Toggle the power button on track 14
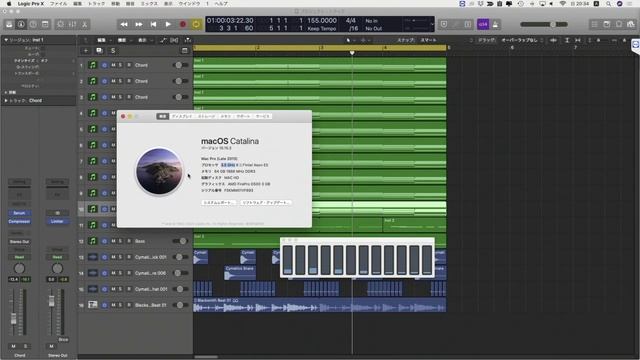The width and height of the screenshot is (640, 360). click(104, 273)
